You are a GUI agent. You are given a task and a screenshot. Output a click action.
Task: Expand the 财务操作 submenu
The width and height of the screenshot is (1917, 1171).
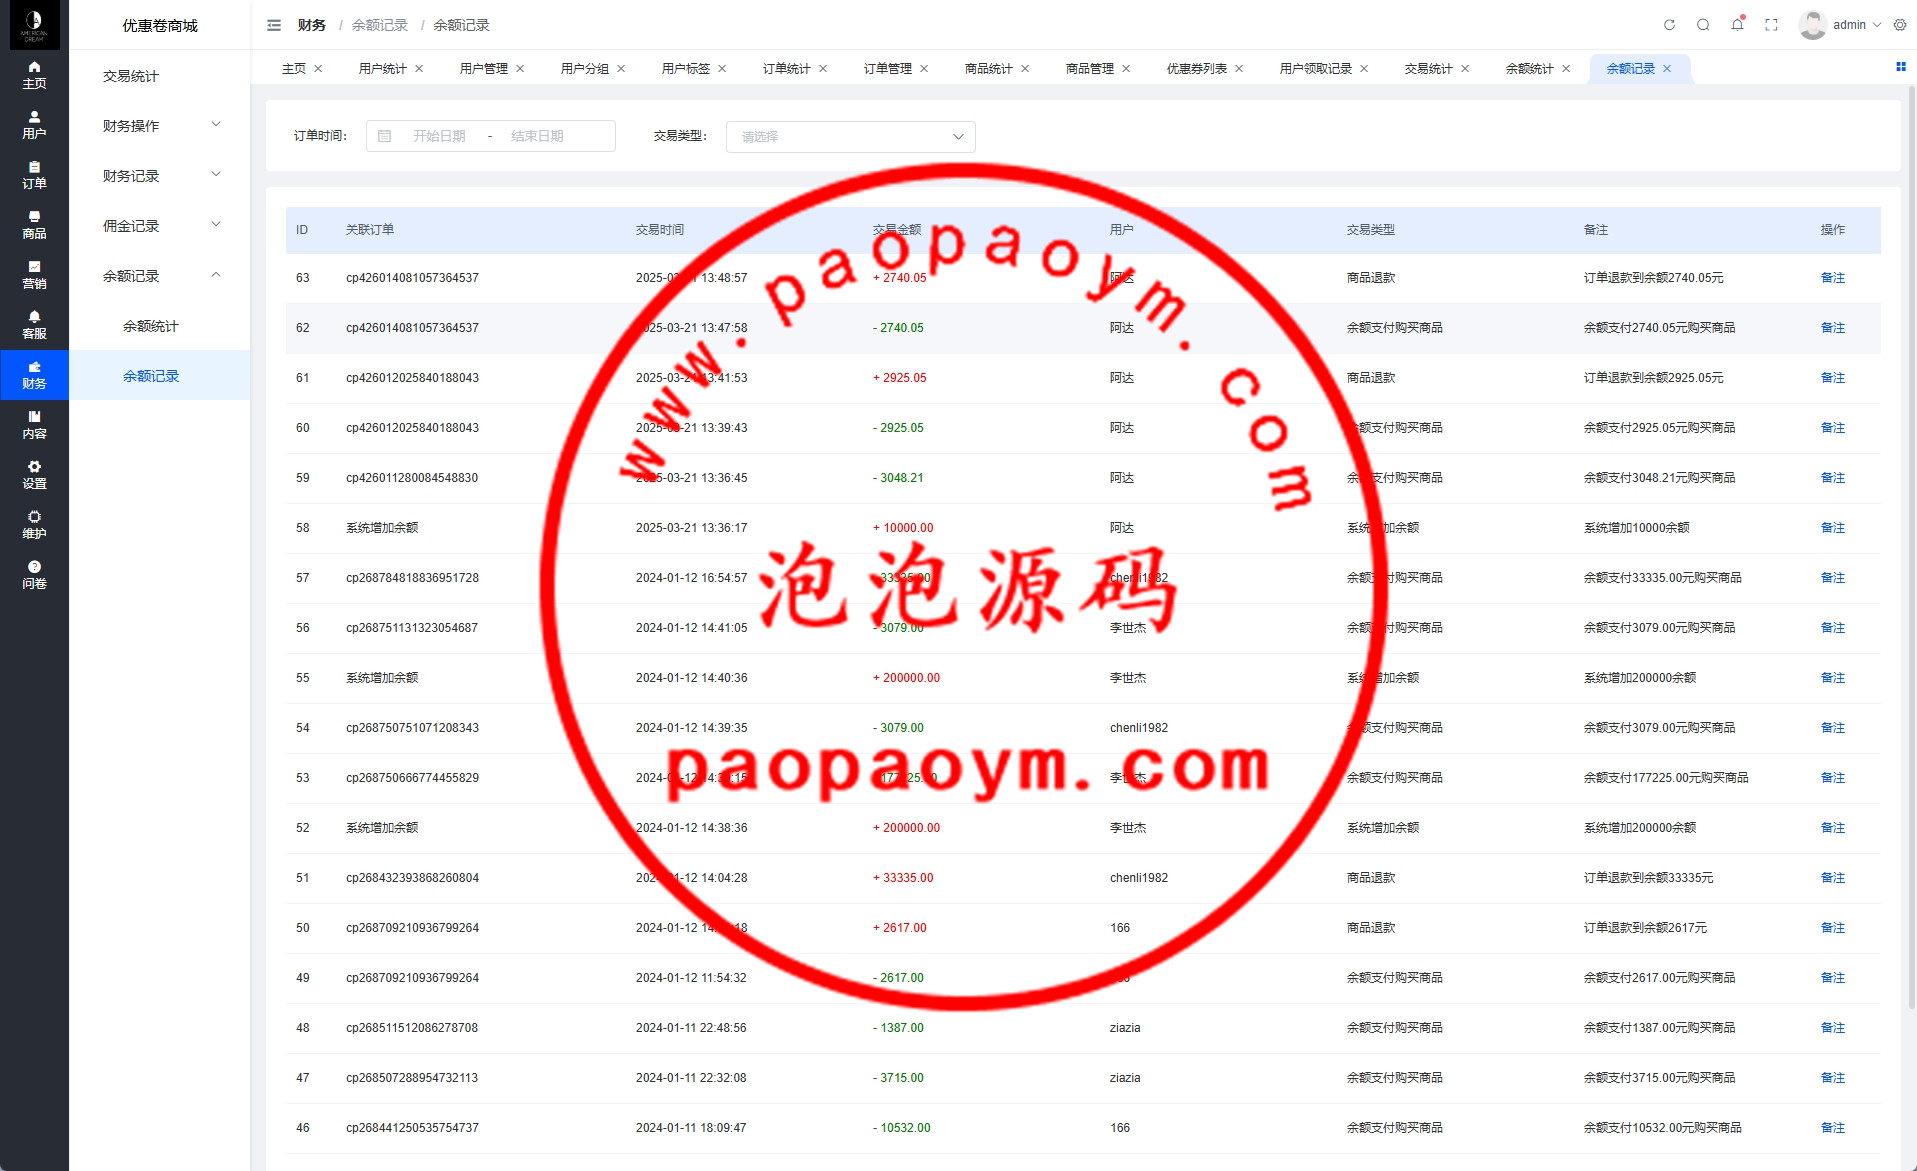click(160, 126)
